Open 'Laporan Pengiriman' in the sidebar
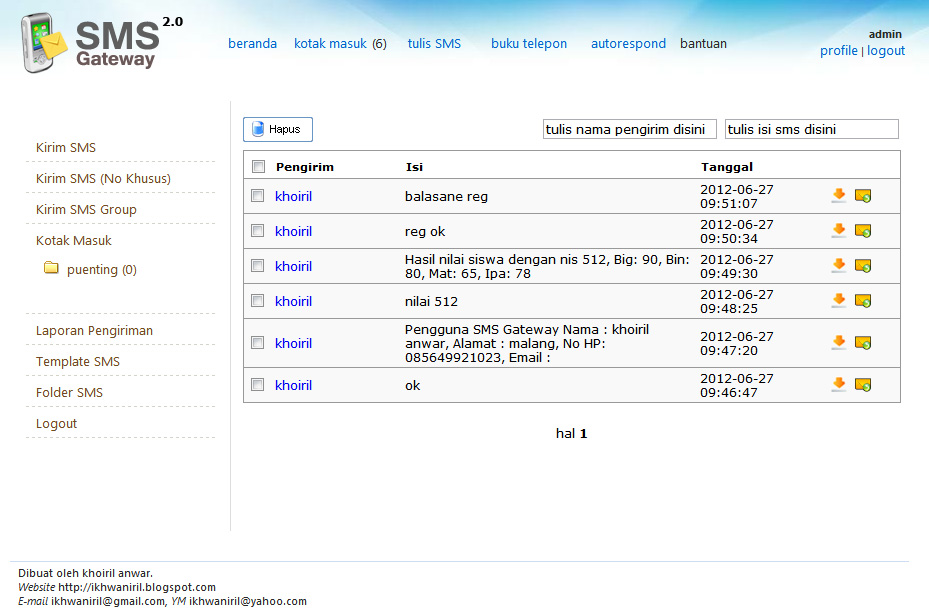This screenshot has width=929, height=611. coord(94,331)
